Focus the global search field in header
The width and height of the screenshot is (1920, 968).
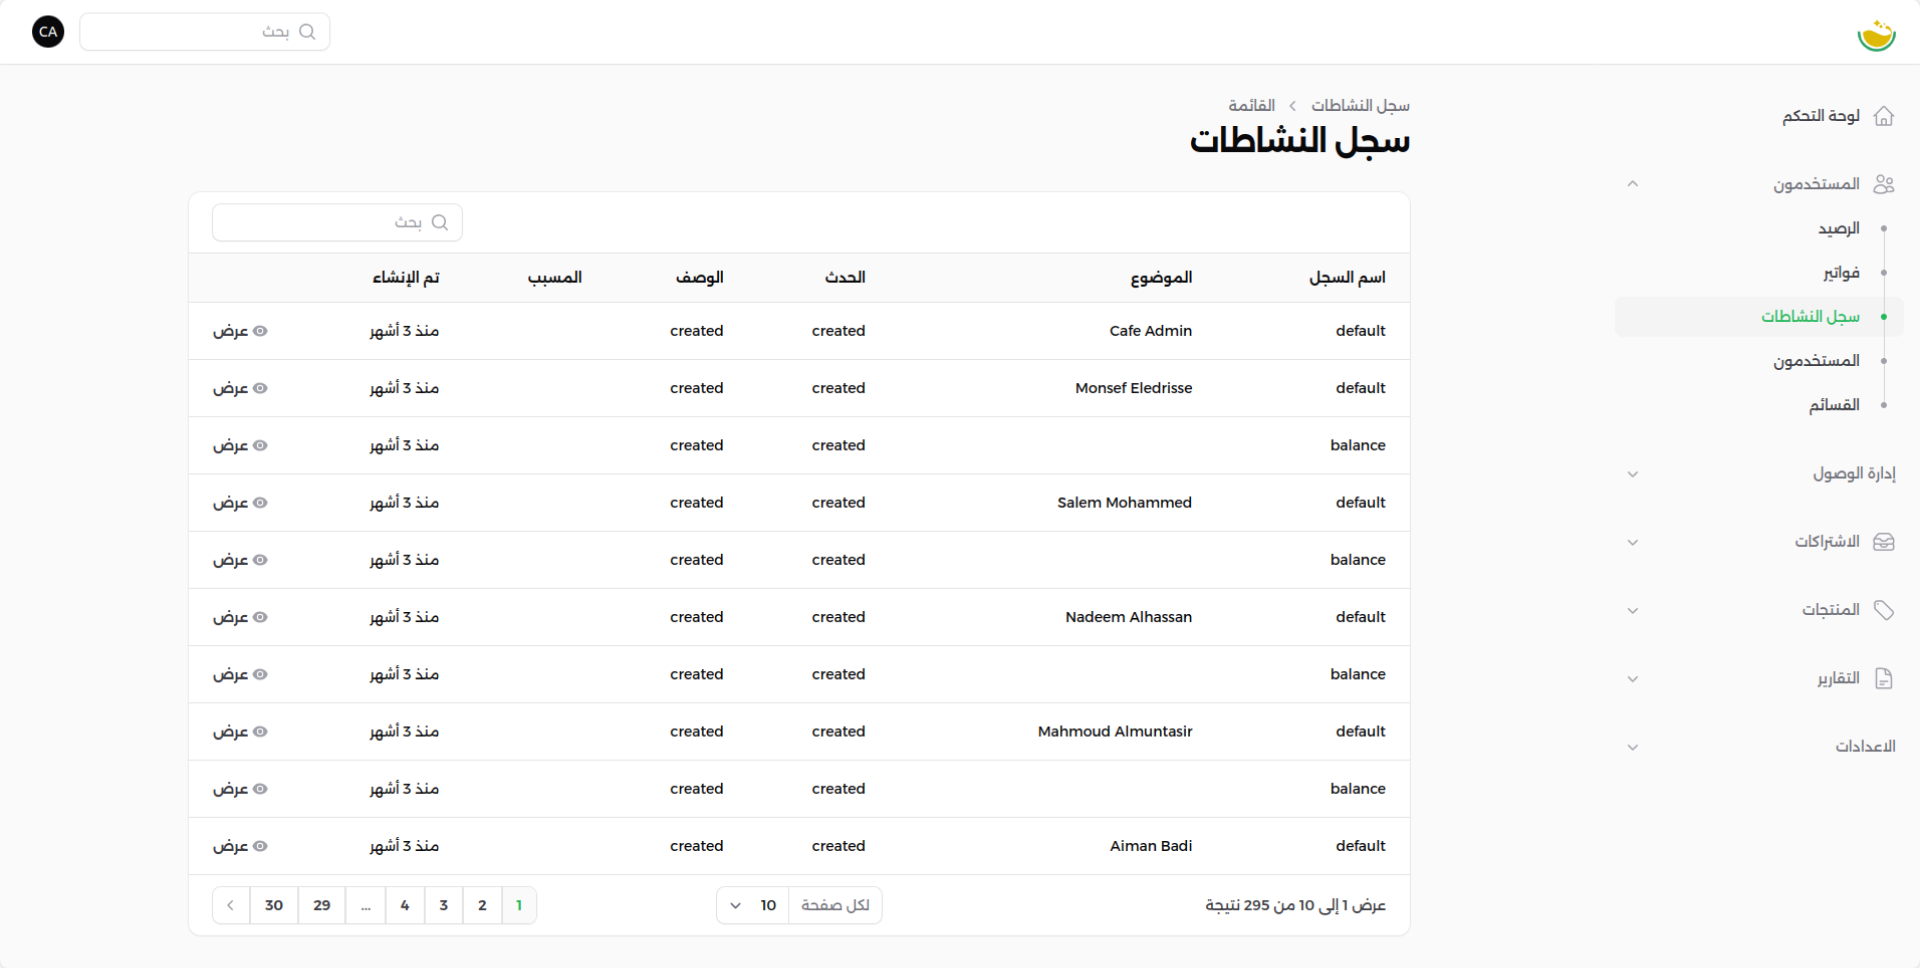(205, 32)
